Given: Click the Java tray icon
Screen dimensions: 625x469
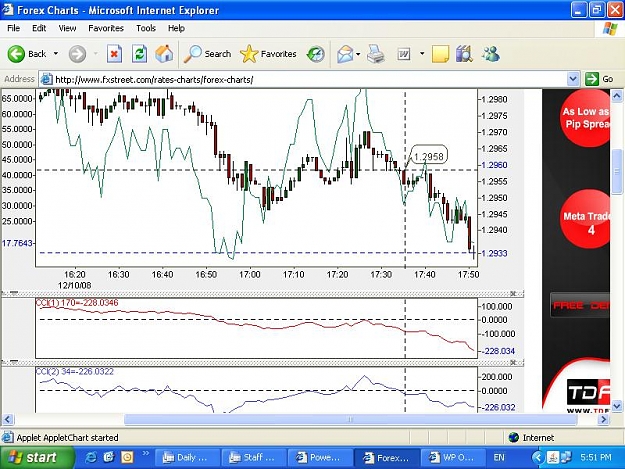Looking at the screenshot, I should tap(553, 457).
